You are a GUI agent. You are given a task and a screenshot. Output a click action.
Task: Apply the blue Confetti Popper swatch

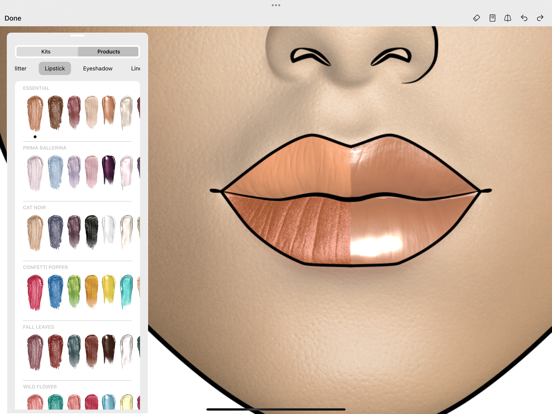pyautogui.click(x=55, y=291)
